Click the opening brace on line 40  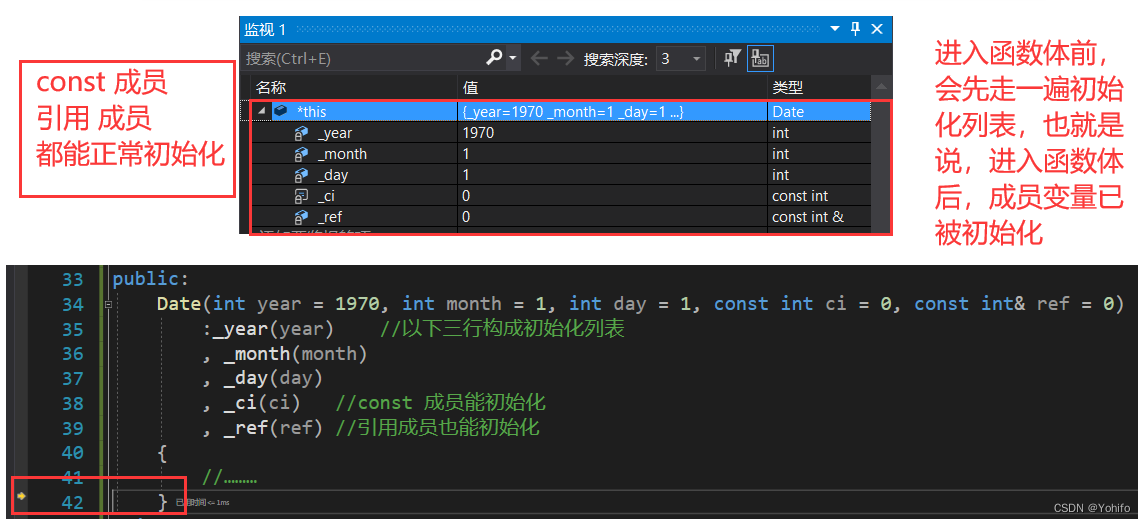click(162, 453)
